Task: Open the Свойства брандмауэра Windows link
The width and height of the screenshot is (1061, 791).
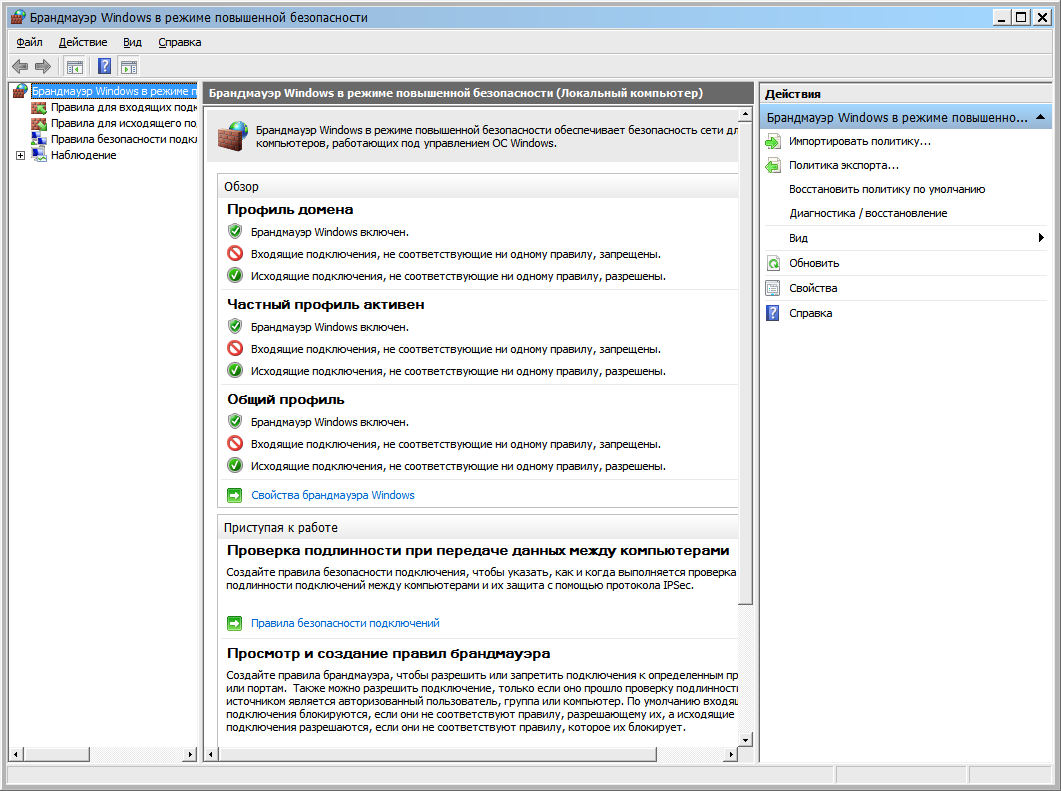Action: [332, 495]
